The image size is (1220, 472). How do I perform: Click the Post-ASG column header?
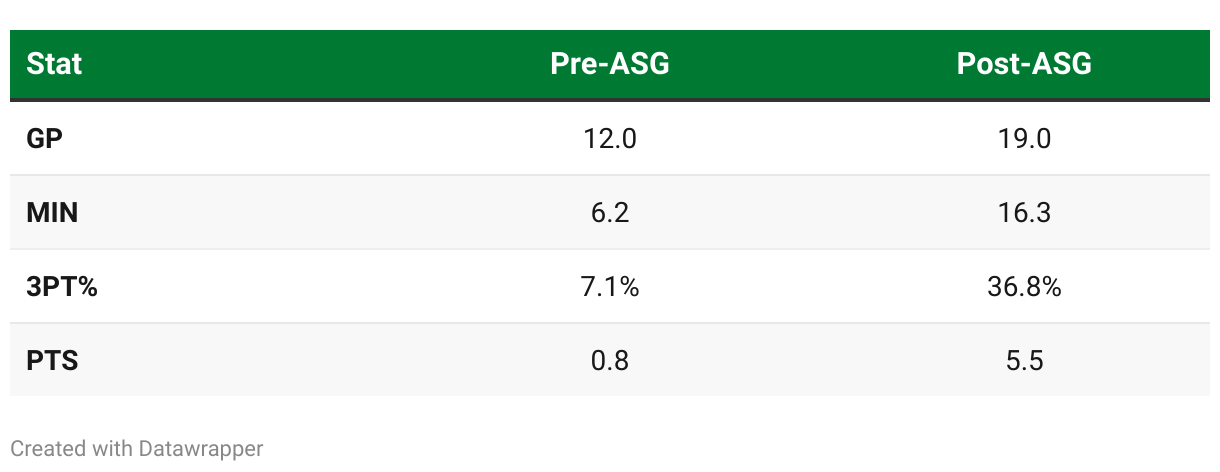point(1023,65)
